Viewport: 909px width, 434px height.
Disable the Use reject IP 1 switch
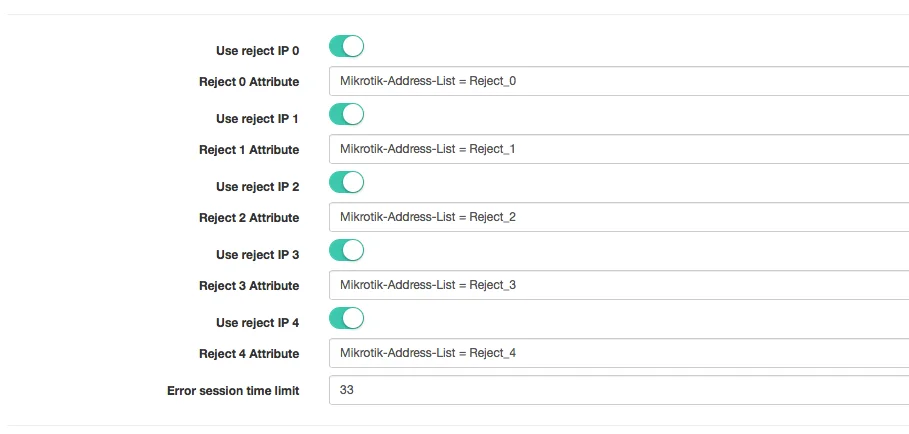pyautogui.click(x=346, y=114)
